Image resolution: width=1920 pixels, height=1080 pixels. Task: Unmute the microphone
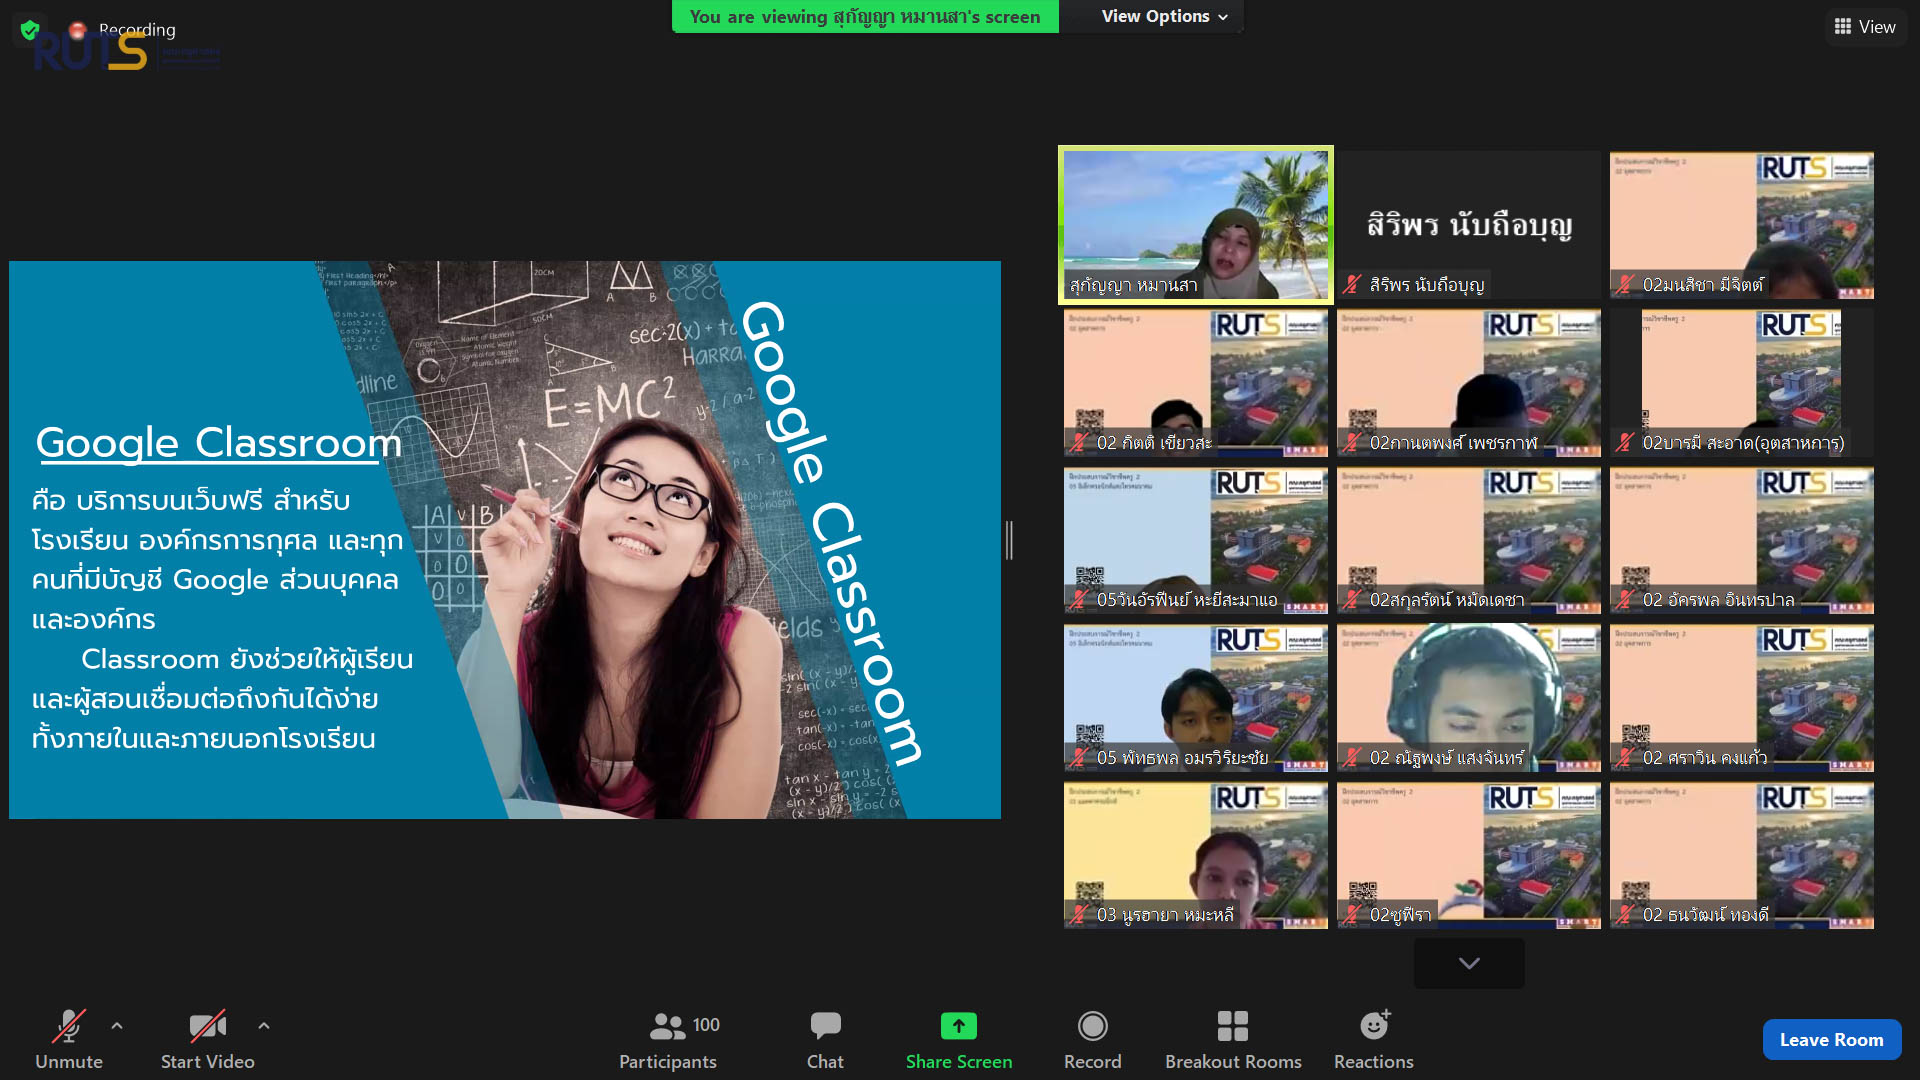pyautogui.click(x=69, y=1040)
